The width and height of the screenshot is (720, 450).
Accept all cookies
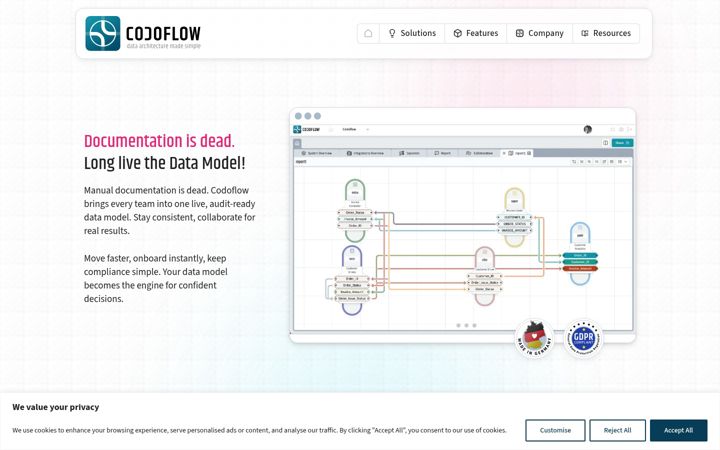tap(678, 430)
